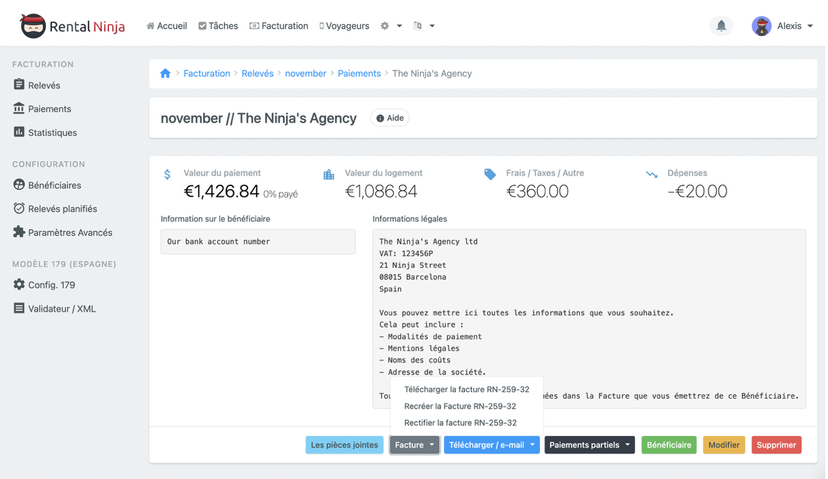The image size is (828, 479).
Task: Click the building icon beside Valeur du logement
Action: (x=328, y=174)
